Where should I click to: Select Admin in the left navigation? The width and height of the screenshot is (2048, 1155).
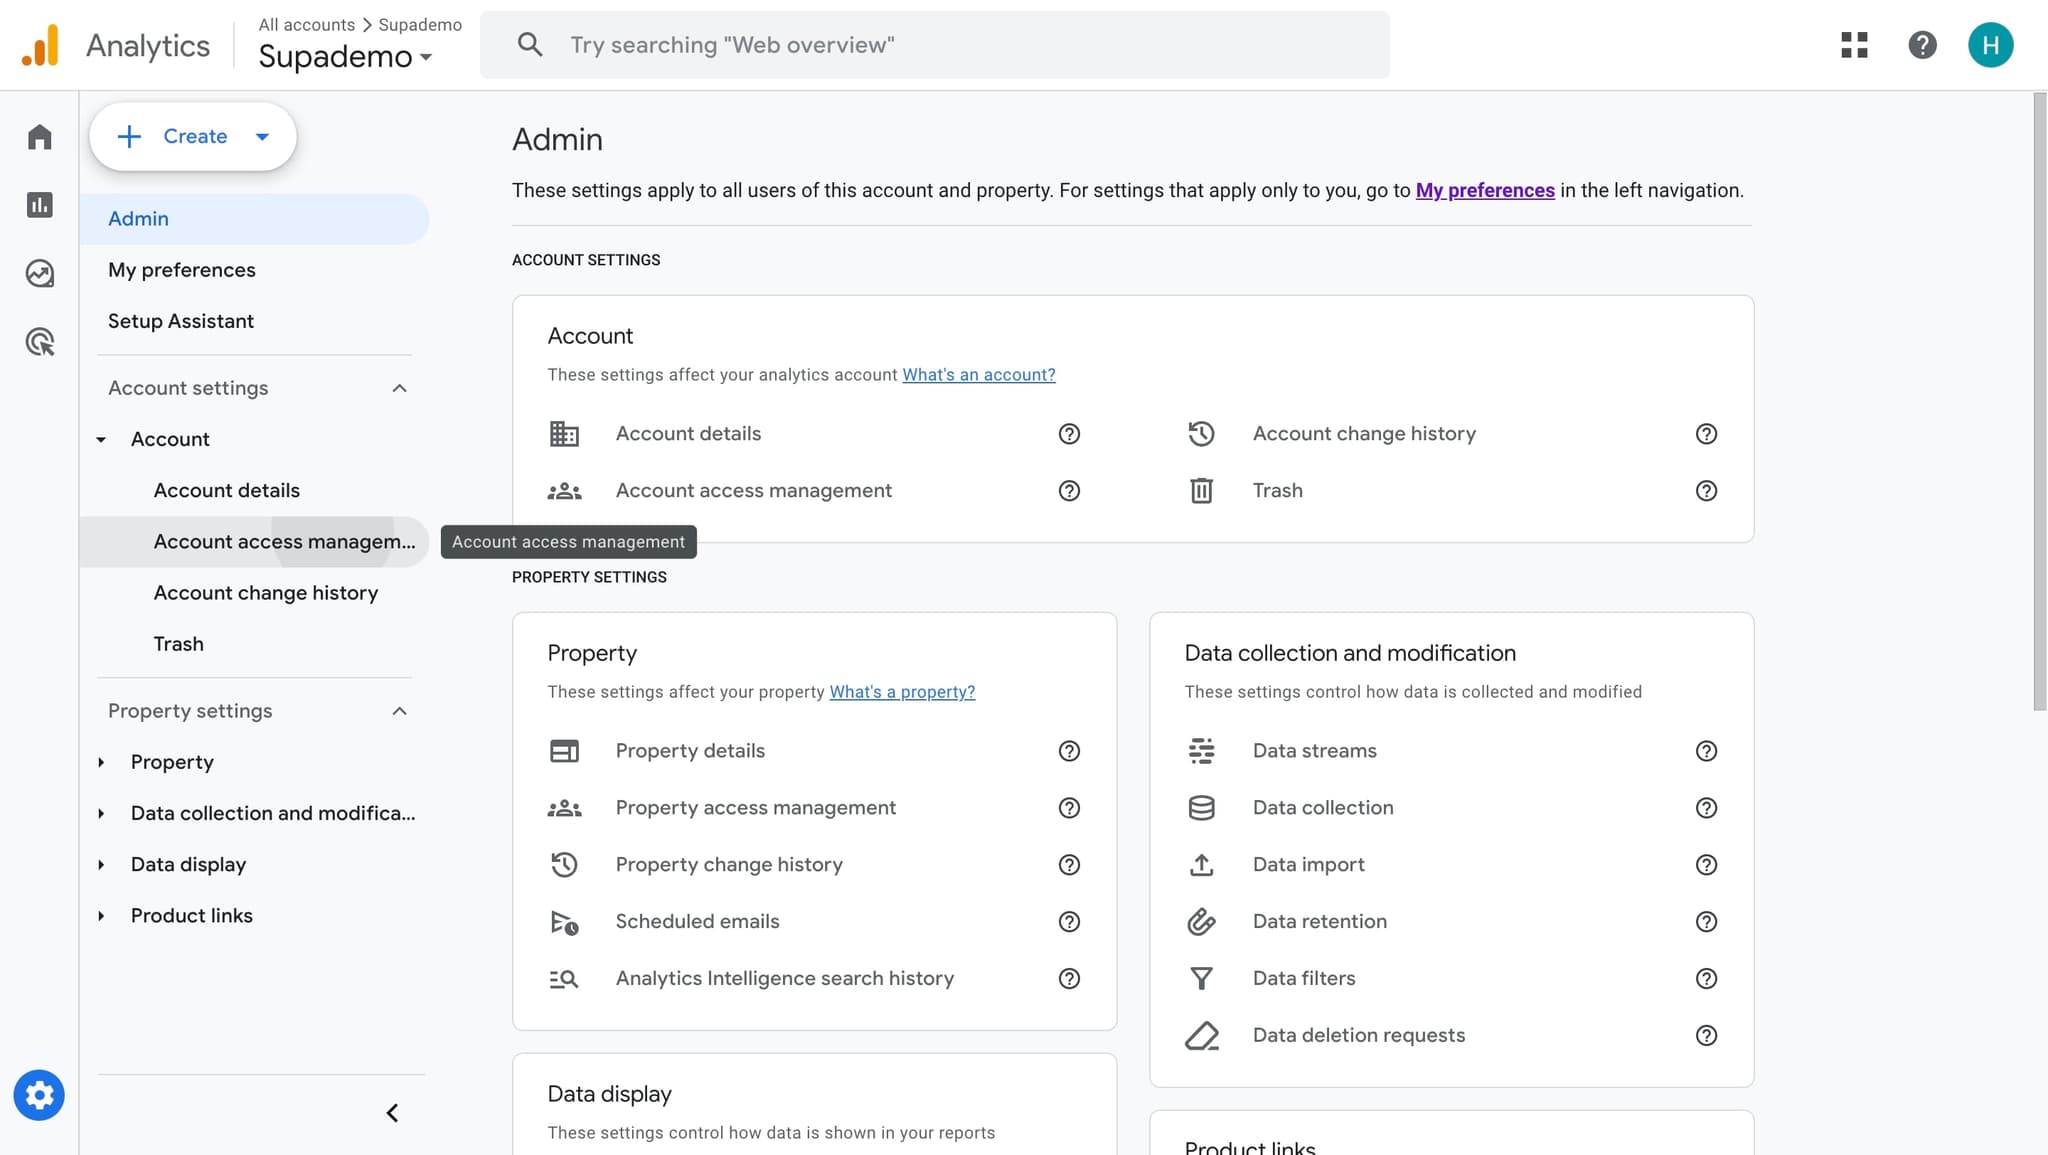click(x=138, y=218)
